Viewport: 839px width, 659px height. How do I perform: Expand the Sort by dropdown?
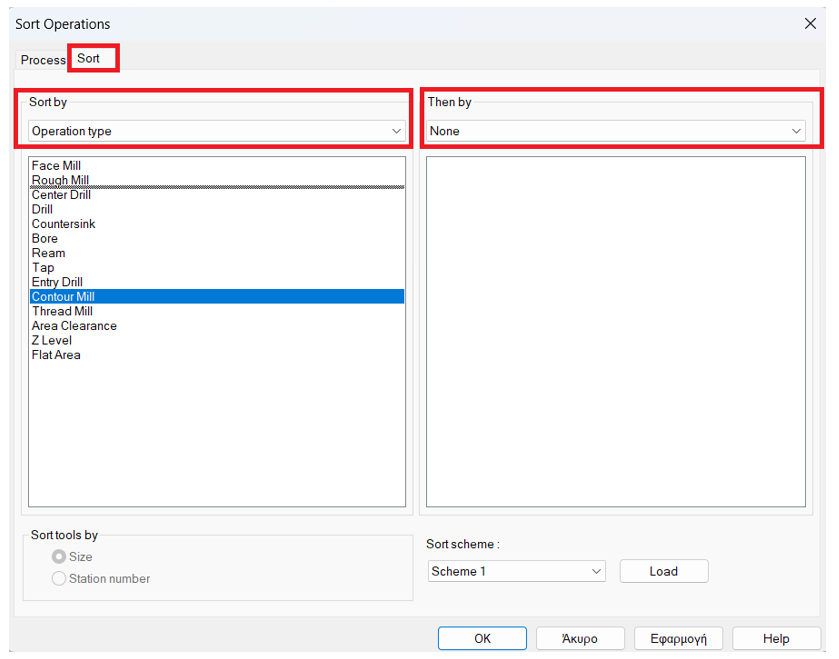tap(216, 131)
